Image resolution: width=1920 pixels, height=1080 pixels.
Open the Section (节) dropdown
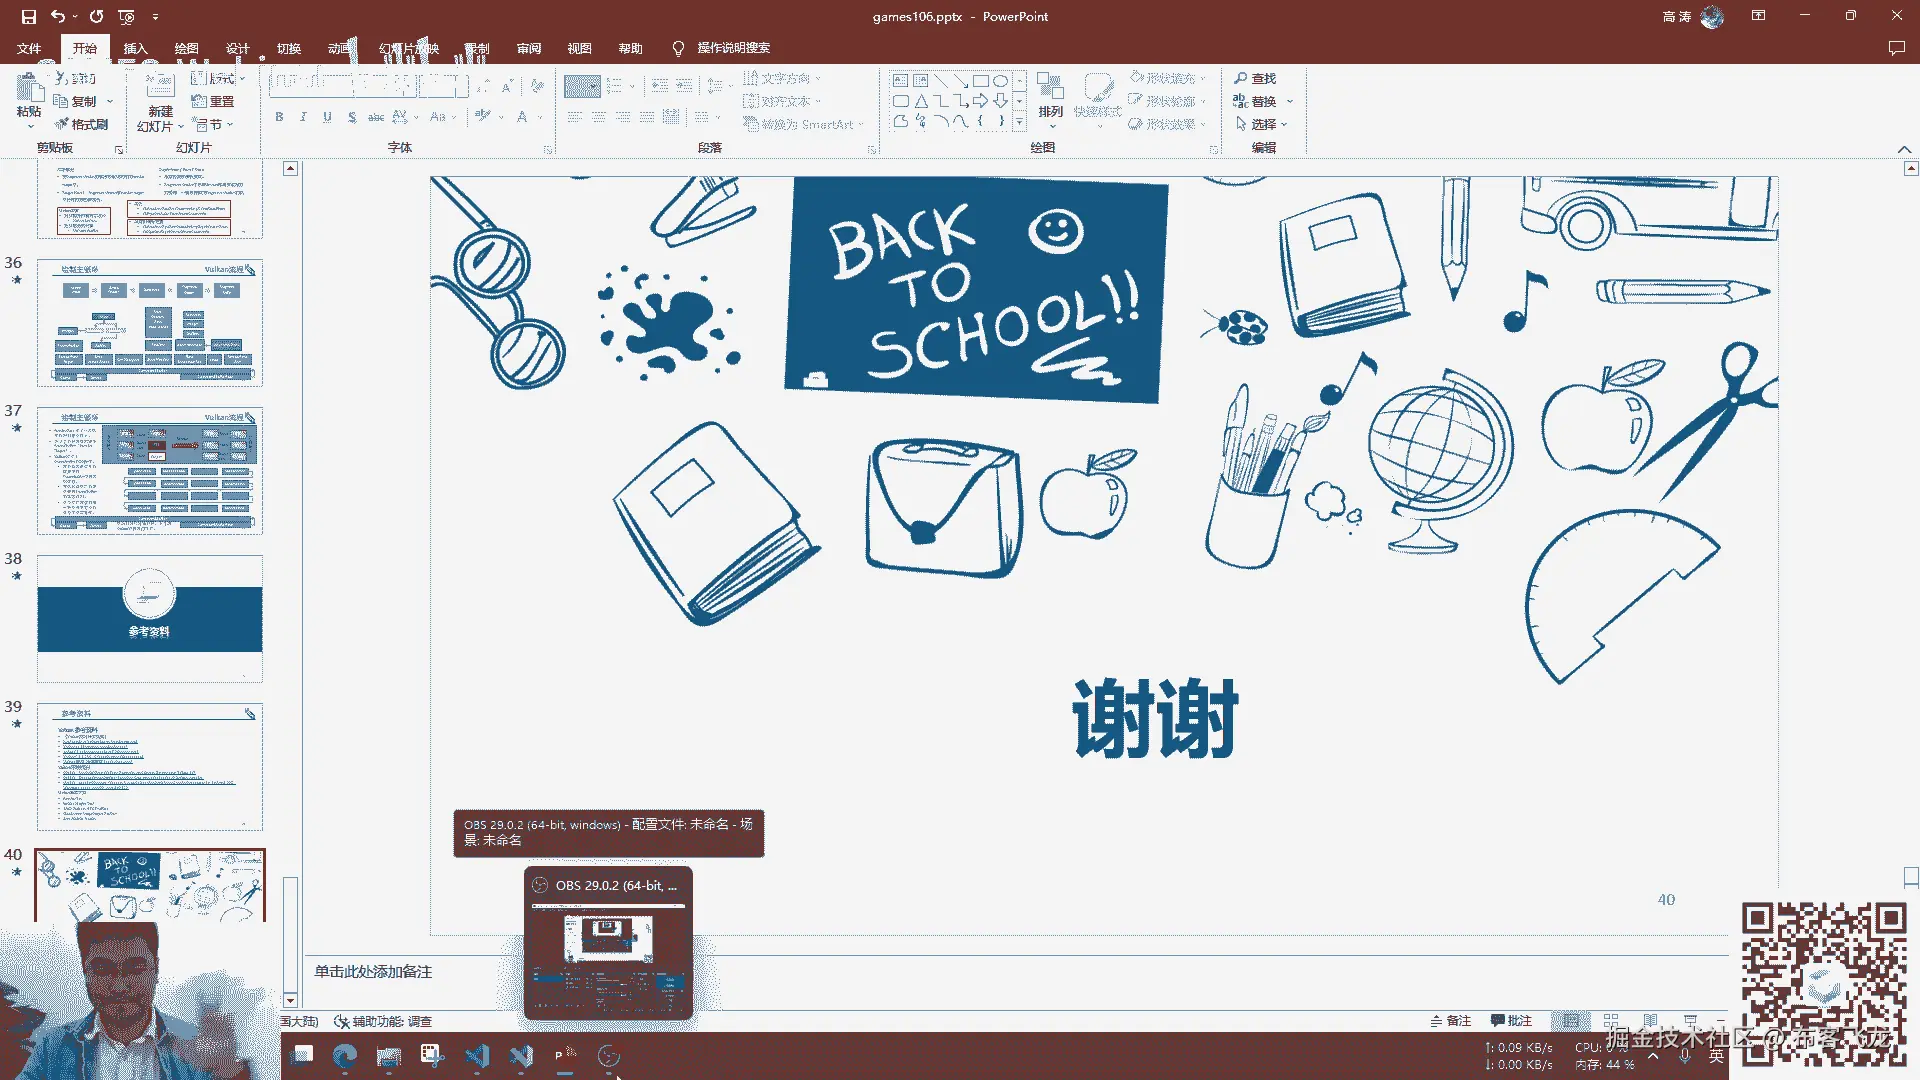click(214, 125)
